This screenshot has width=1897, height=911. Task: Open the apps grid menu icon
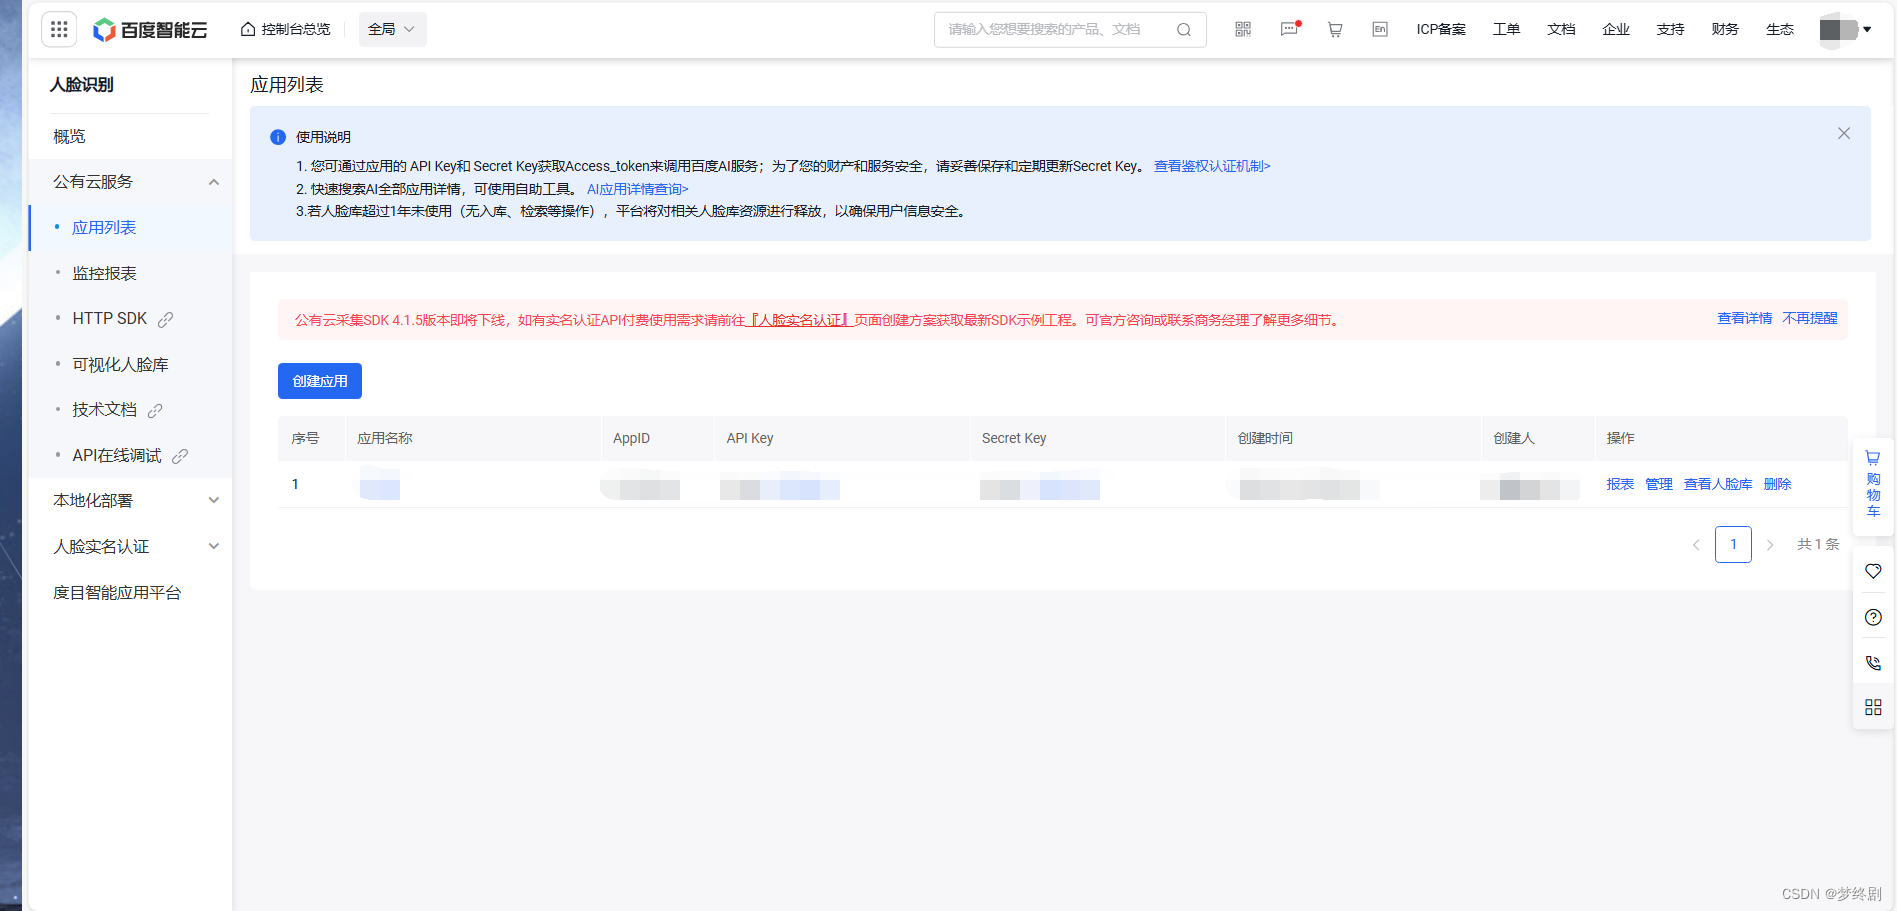[x=59, y=29]
